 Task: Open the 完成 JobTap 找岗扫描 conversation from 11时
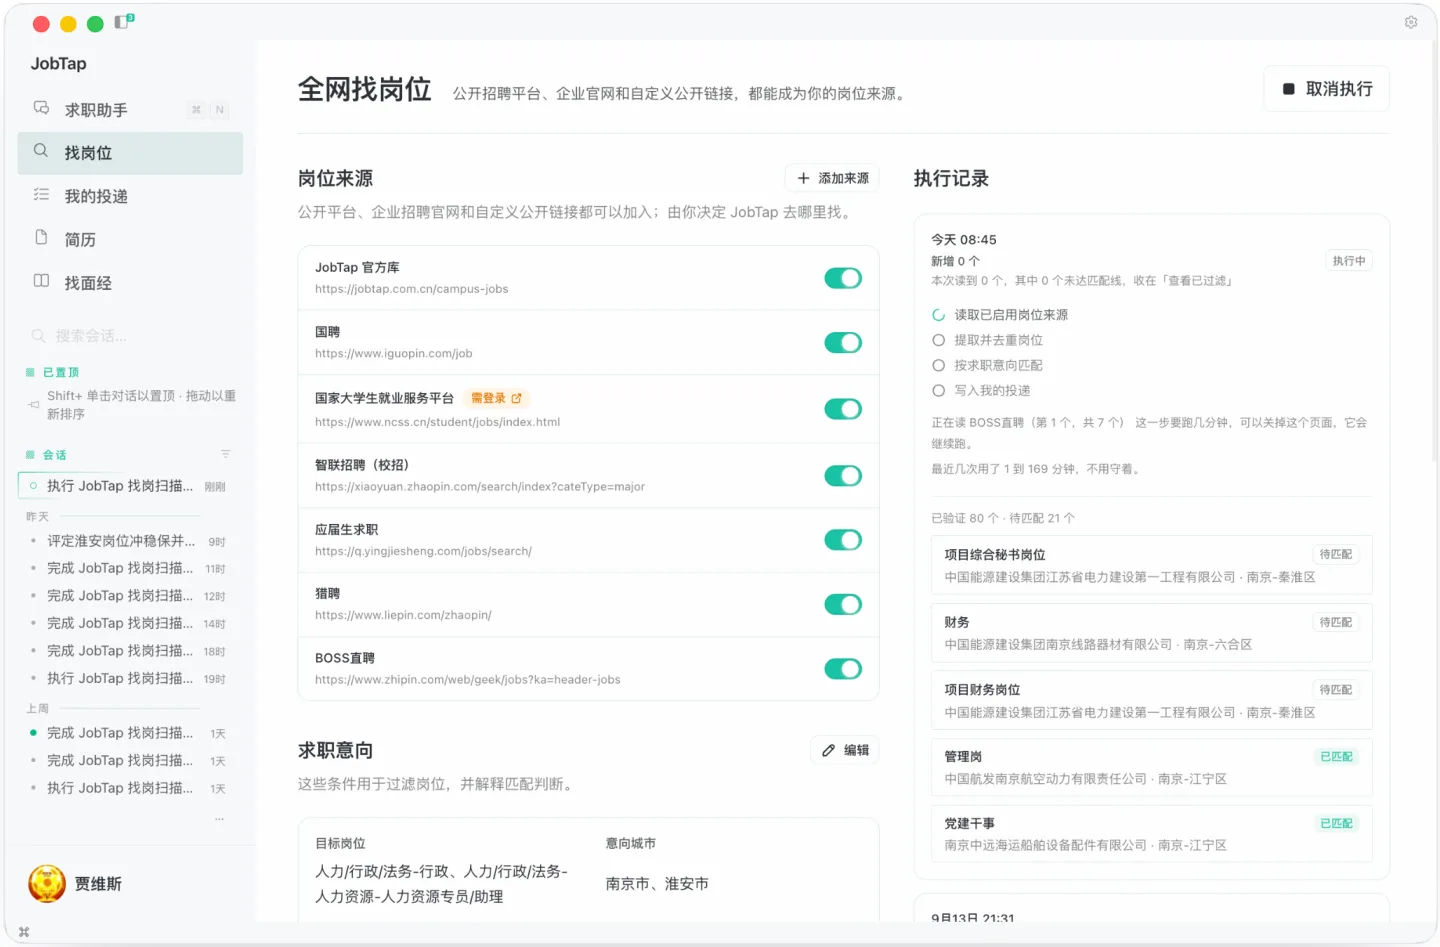click(130, 568)
